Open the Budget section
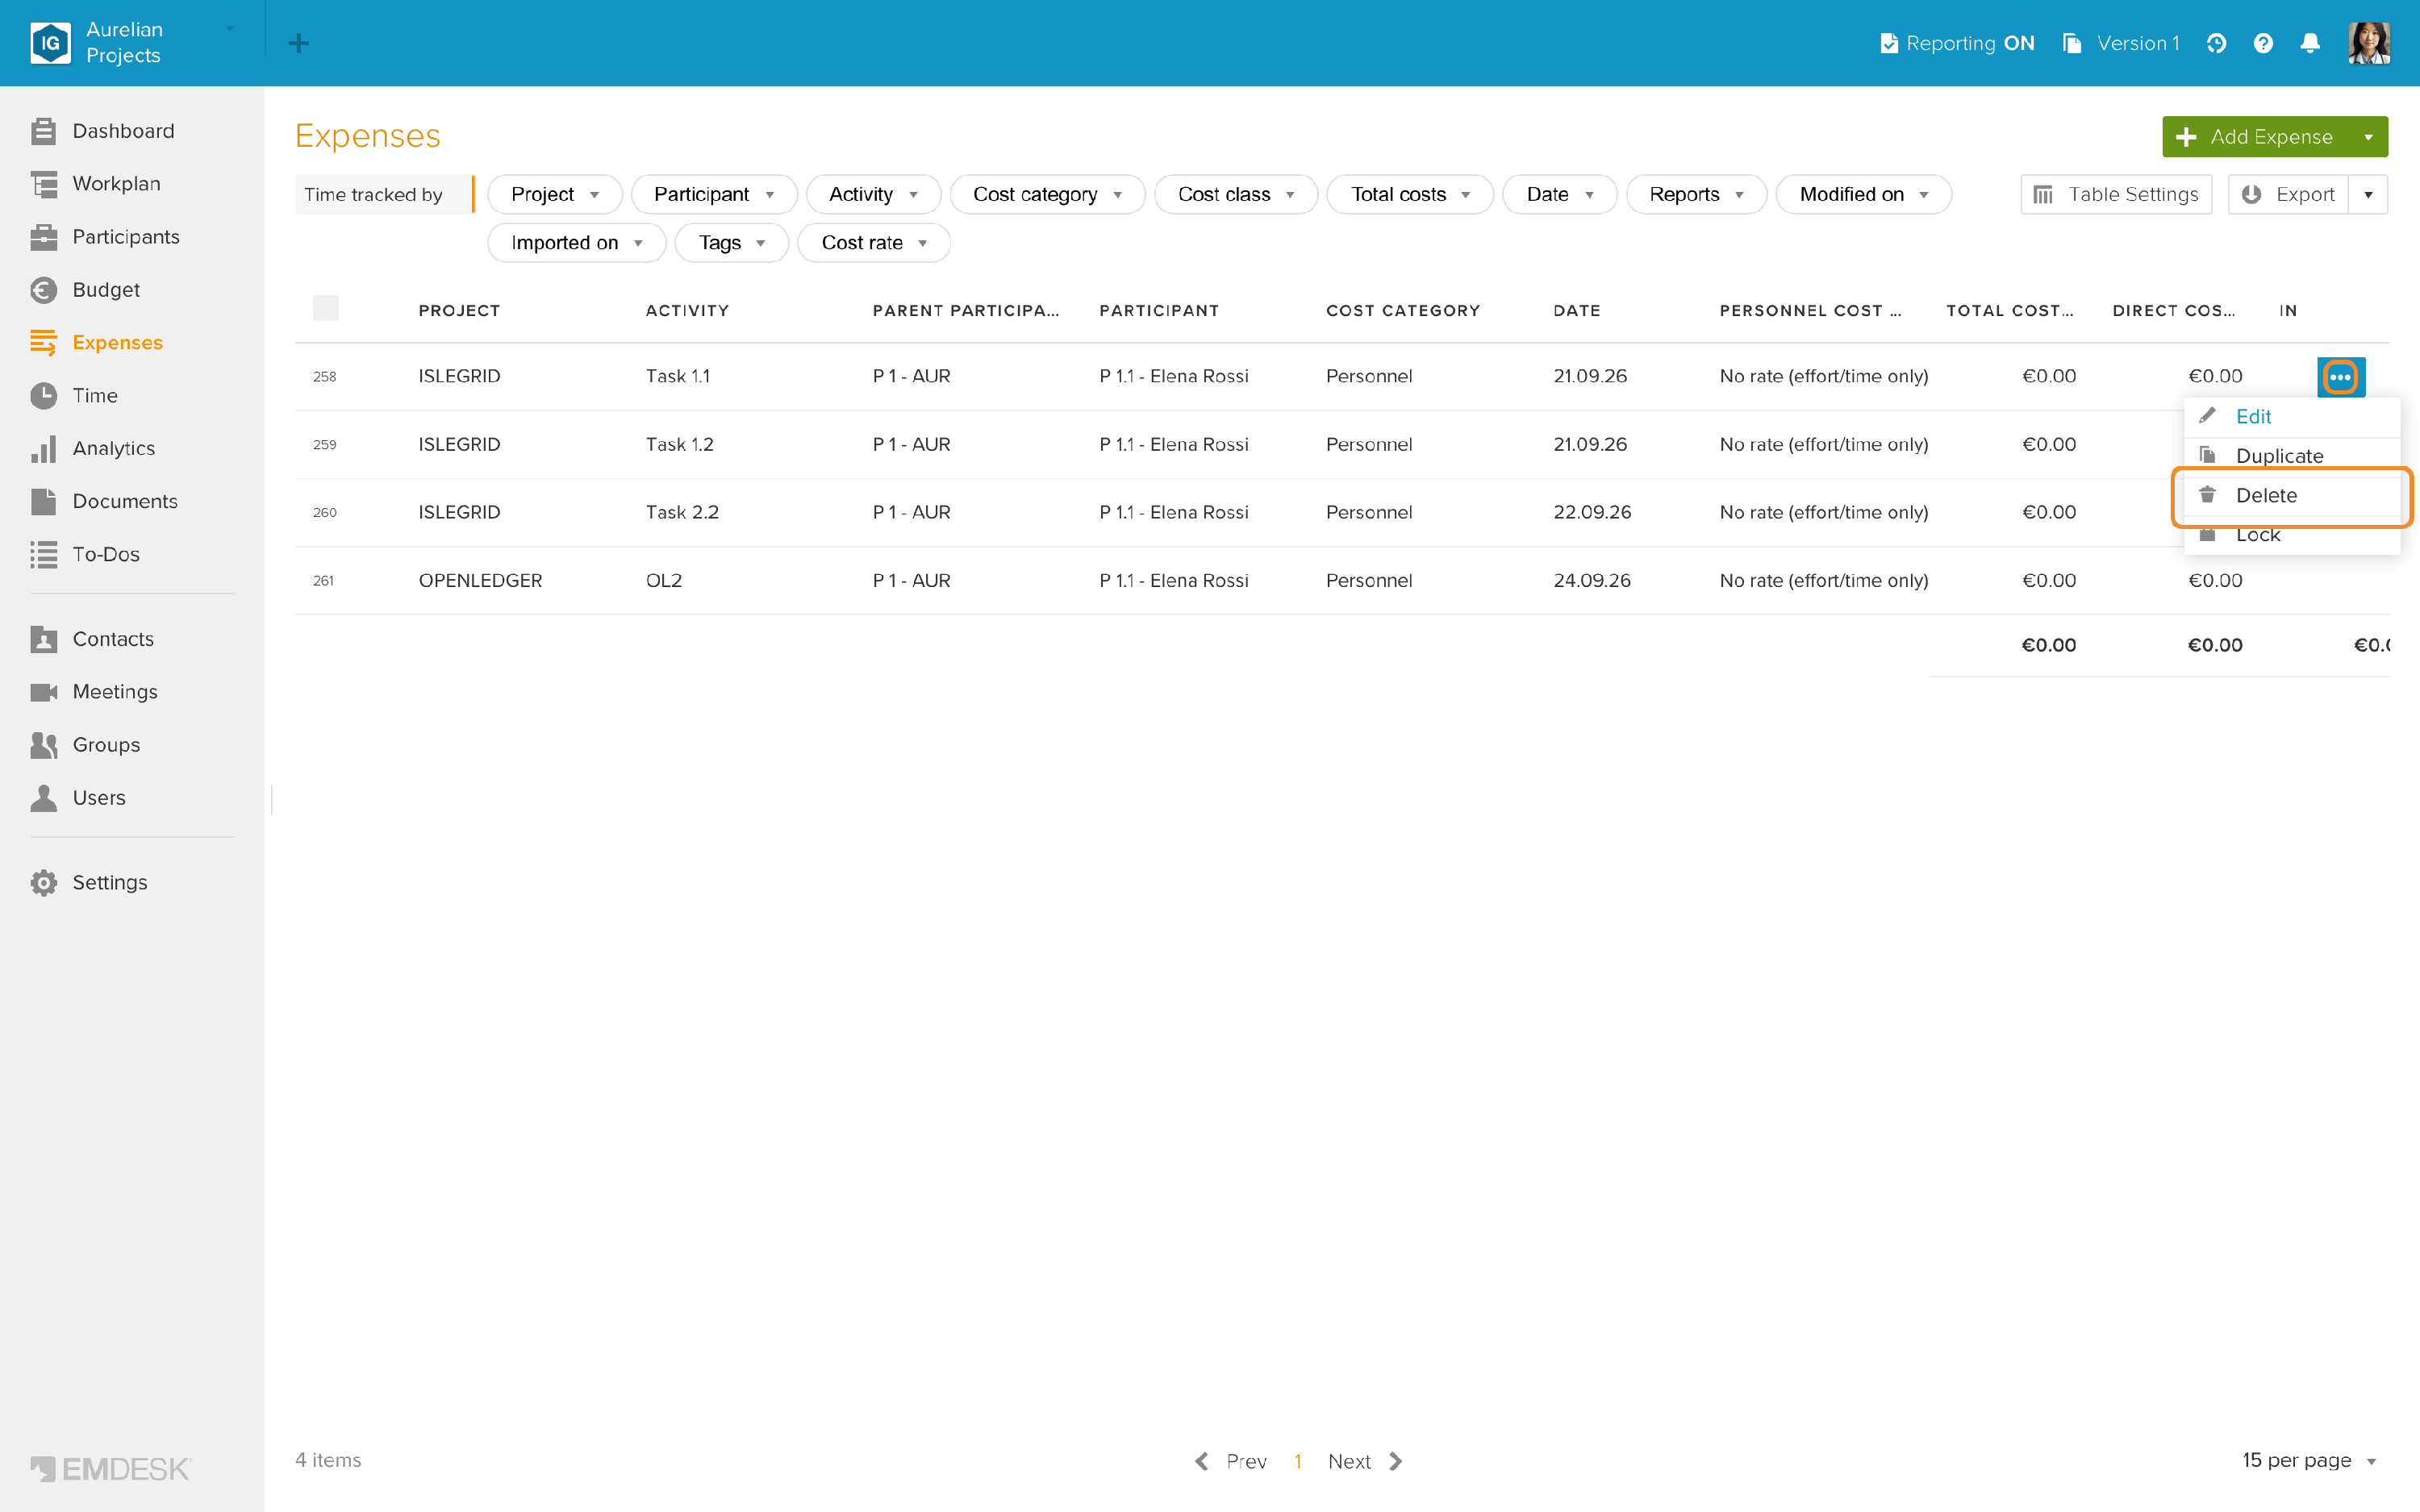This screenshot has width=2420, height=1512. coord(106,290)
